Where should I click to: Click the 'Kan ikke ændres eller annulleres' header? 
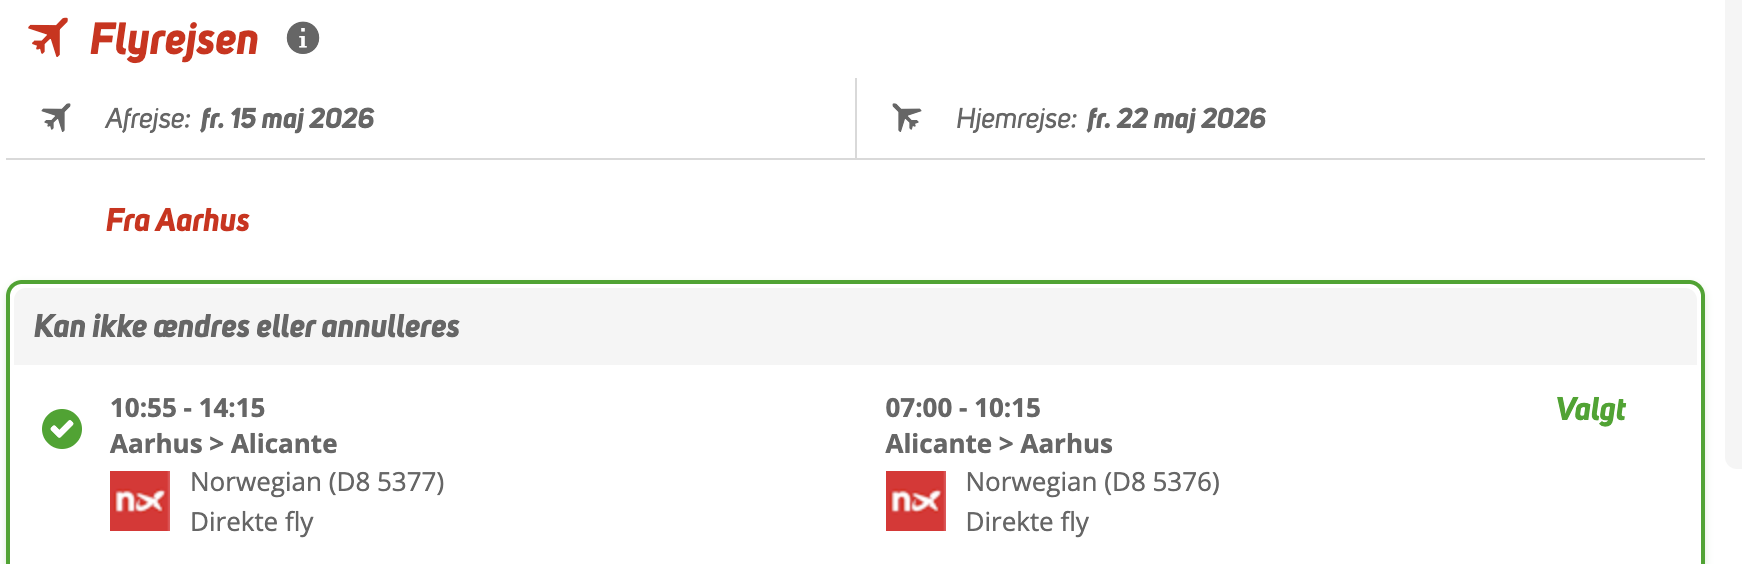coord(247,326)
